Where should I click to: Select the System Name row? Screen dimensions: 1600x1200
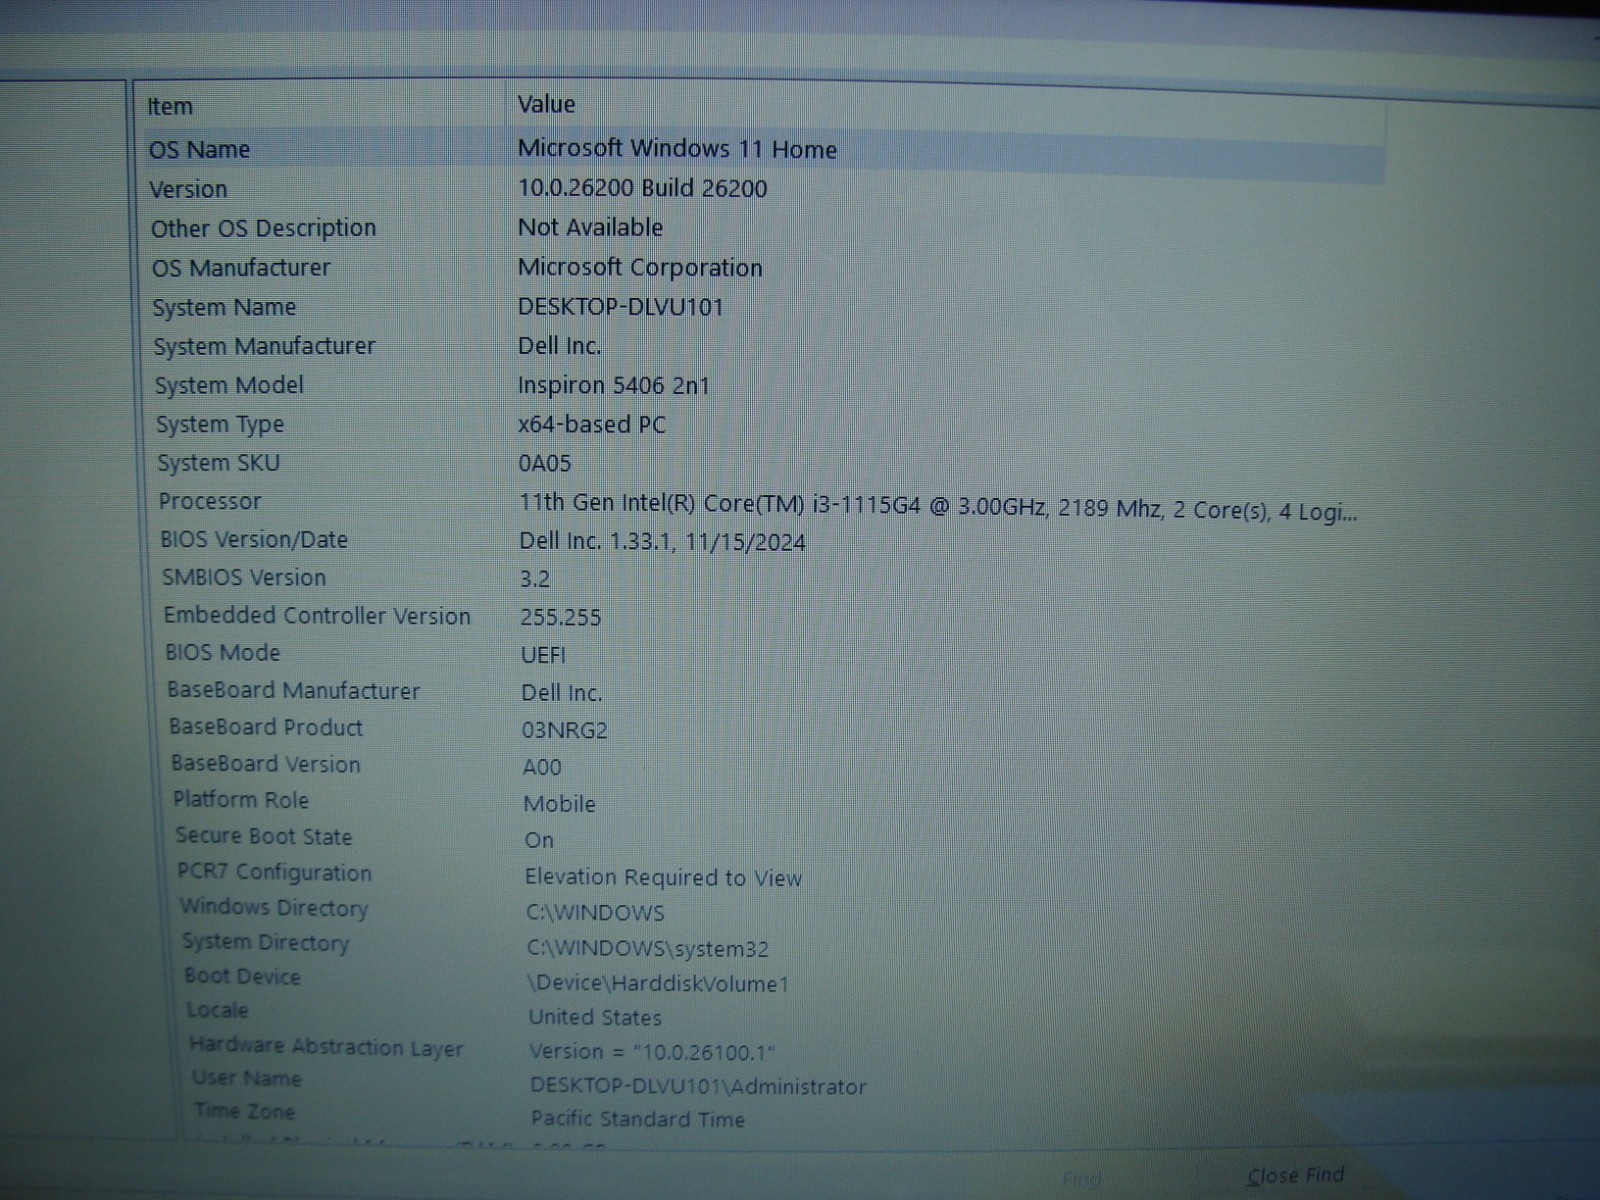click(x=224, y=307)
